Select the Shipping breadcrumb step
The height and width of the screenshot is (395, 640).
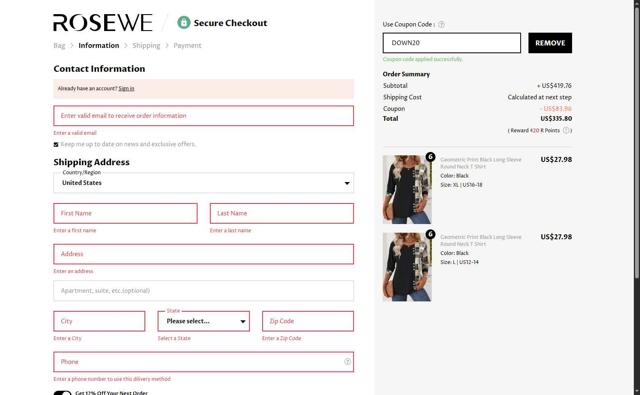(x=146, y=45)
